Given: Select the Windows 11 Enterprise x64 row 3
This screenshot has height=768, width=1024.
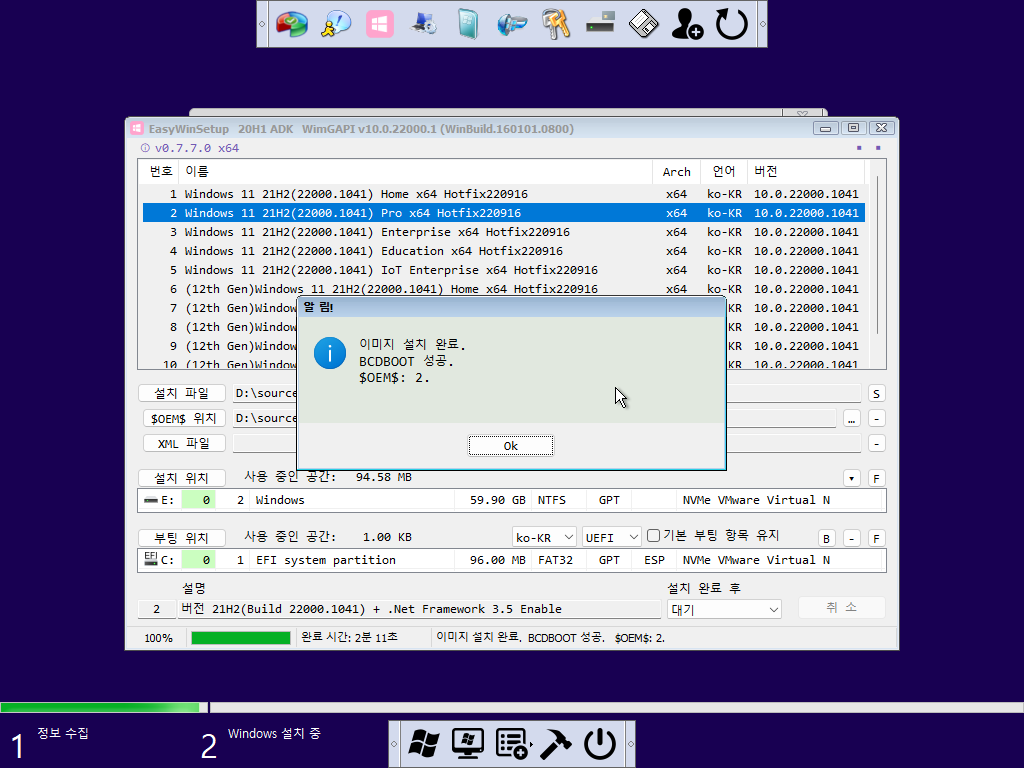Looking at the screenshot, I should click(504, 232).
